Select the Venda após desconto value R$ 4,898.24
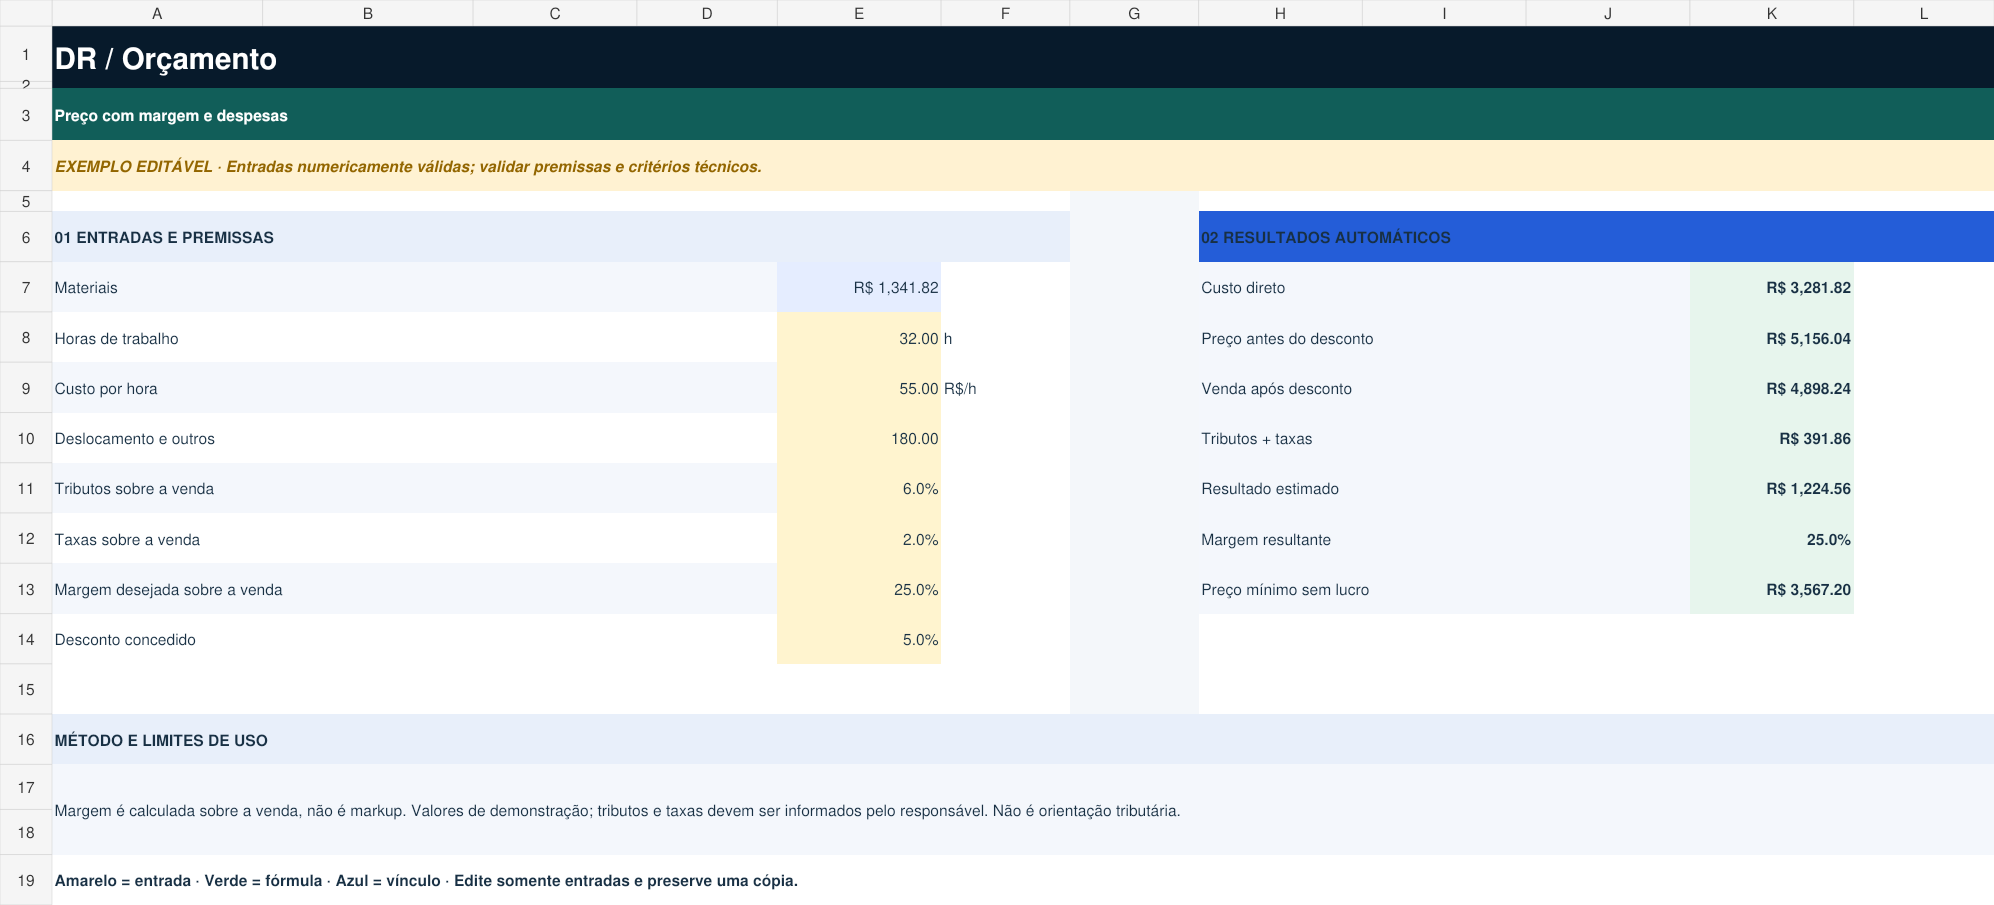The image size is (1994, 905). click(1771, 388)
